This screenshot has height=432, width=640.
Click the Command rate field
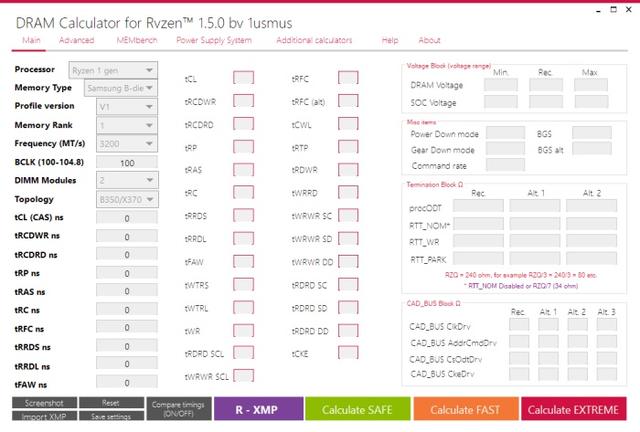505,165
